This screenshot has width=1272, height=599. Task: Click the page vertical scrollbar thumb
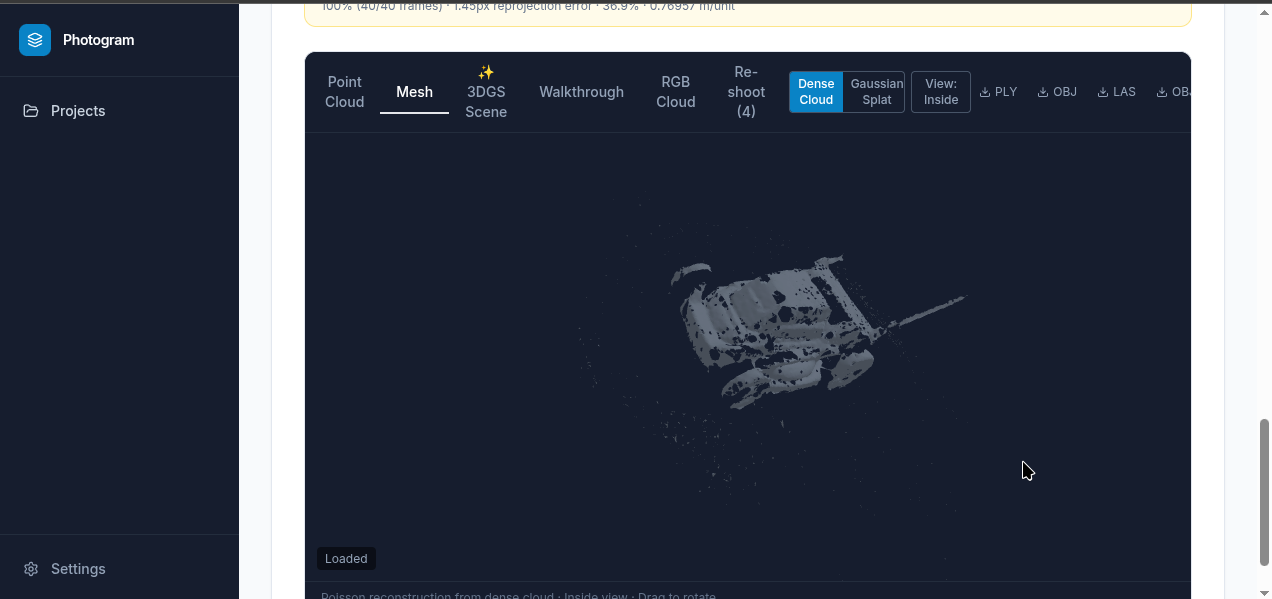tap(1264, 493)
